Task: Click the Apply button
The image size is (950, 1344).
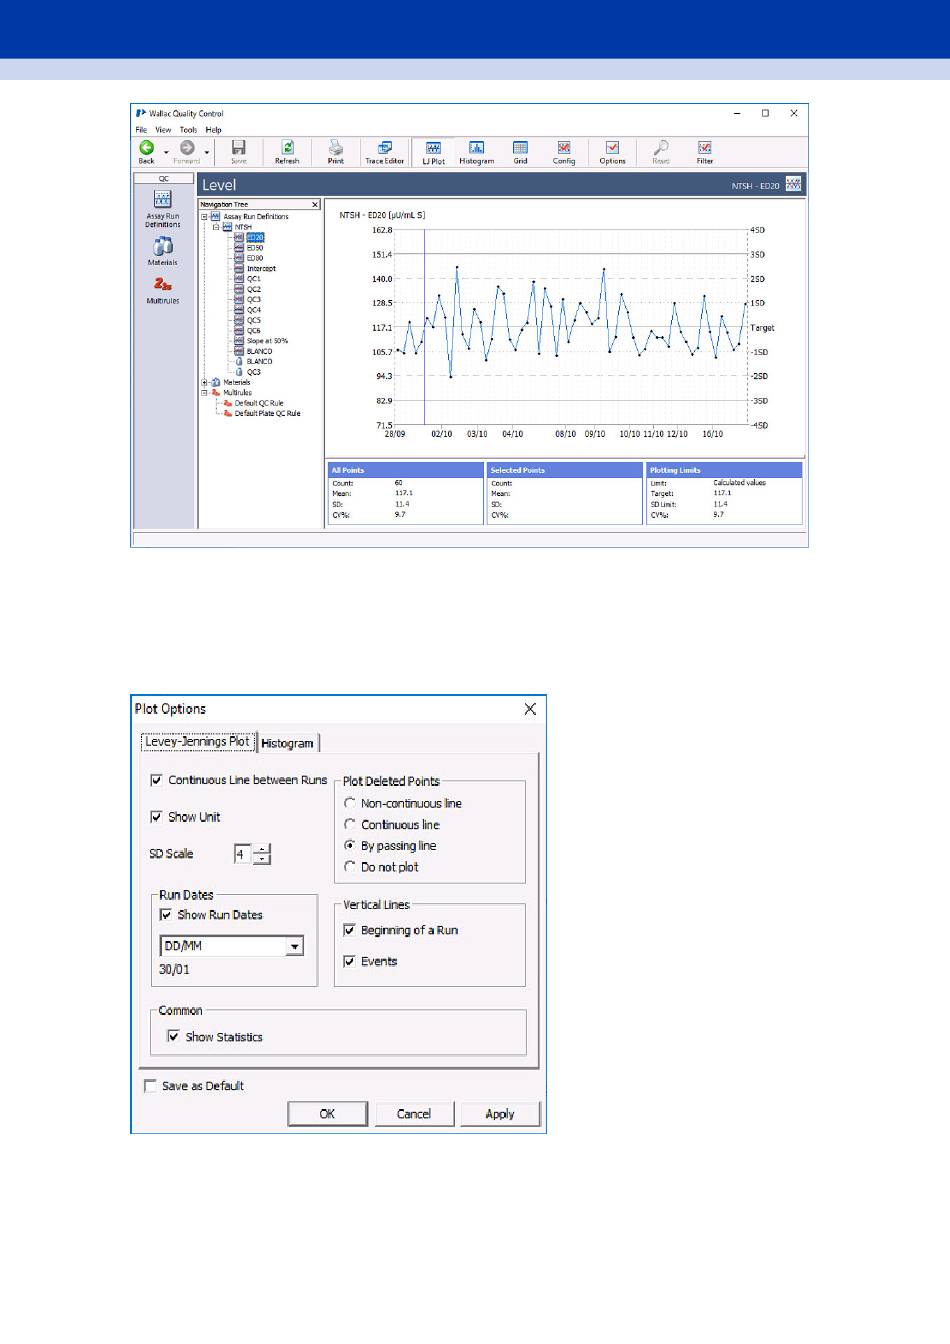Action: (x=499, y=1114)
